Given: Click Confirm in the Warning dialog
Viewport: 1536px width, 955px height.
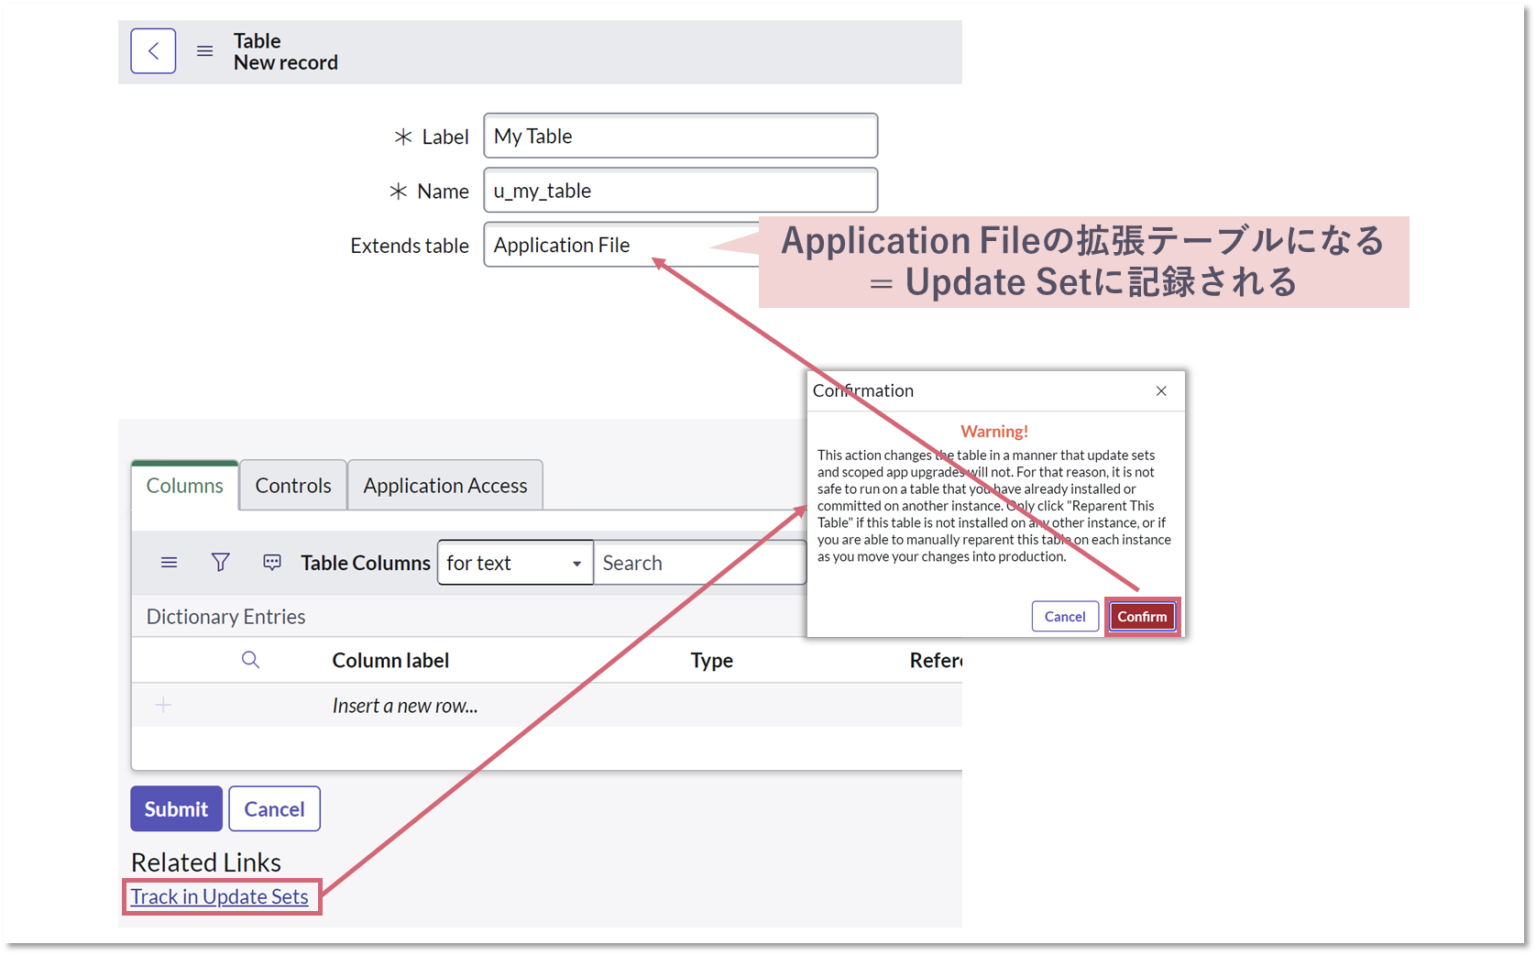Looking at the screenshot, I should tap(1142, 616).
